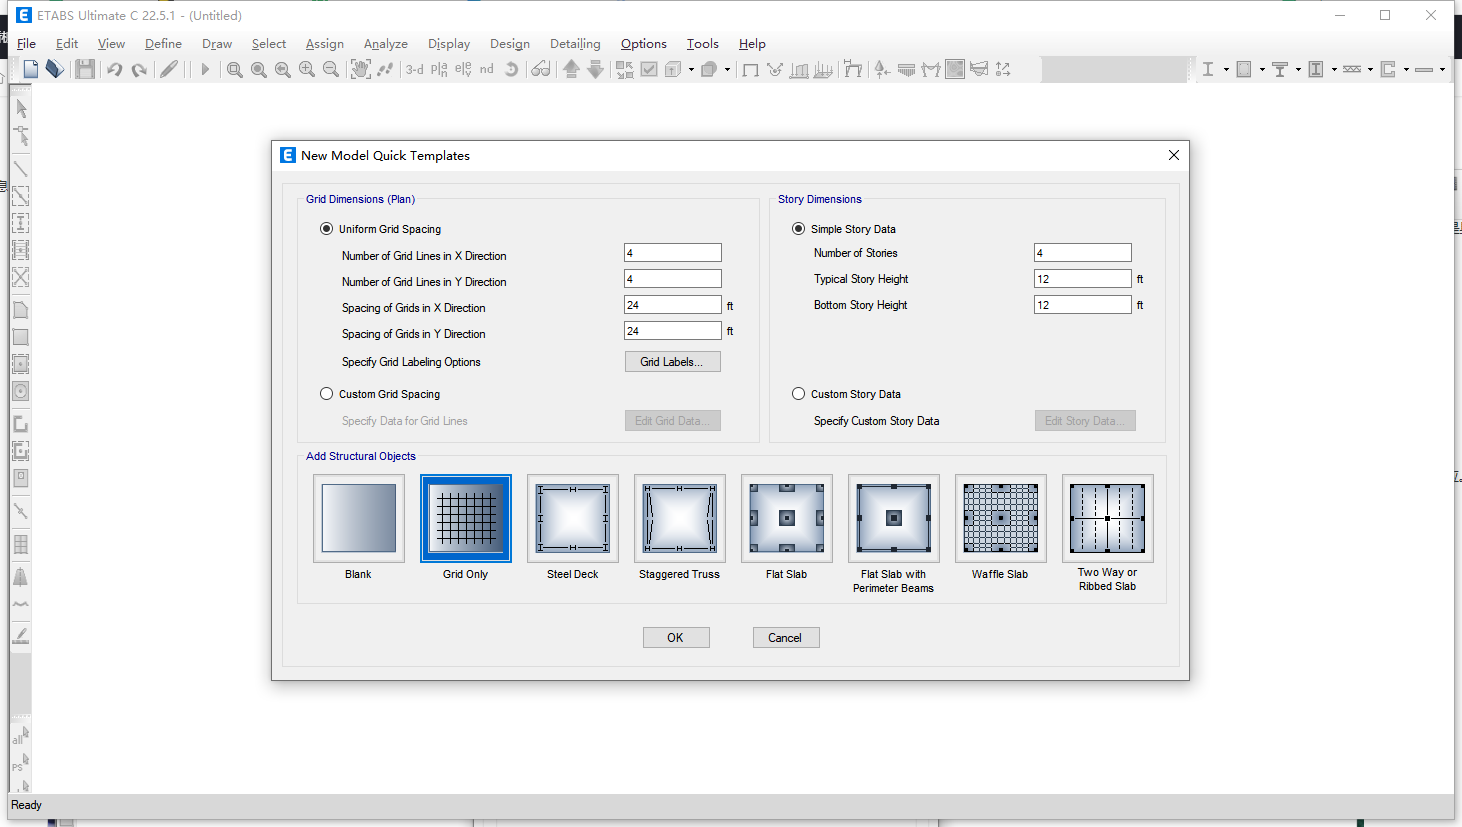Click the Typical Story Height field

point(1083,279)
